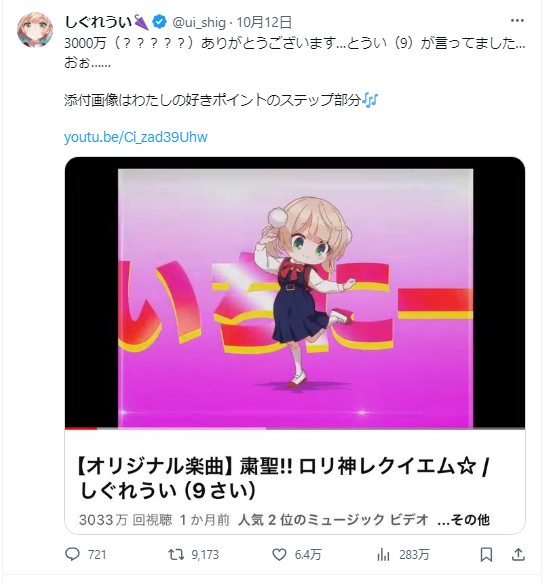
Task: Open the reply comment icon
Action: (x=72, y=554)
